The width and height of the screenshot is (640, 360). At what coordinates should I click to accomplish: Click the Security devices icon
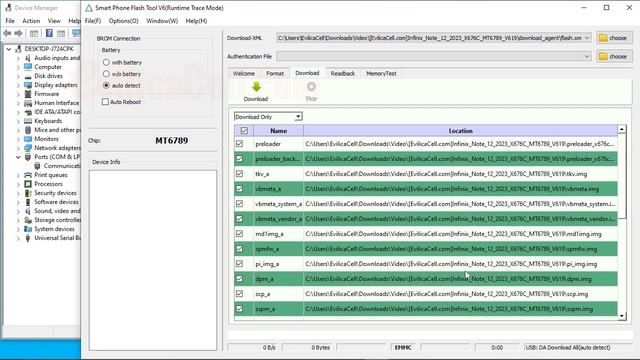pyautogui.click(x=28, y=193)
